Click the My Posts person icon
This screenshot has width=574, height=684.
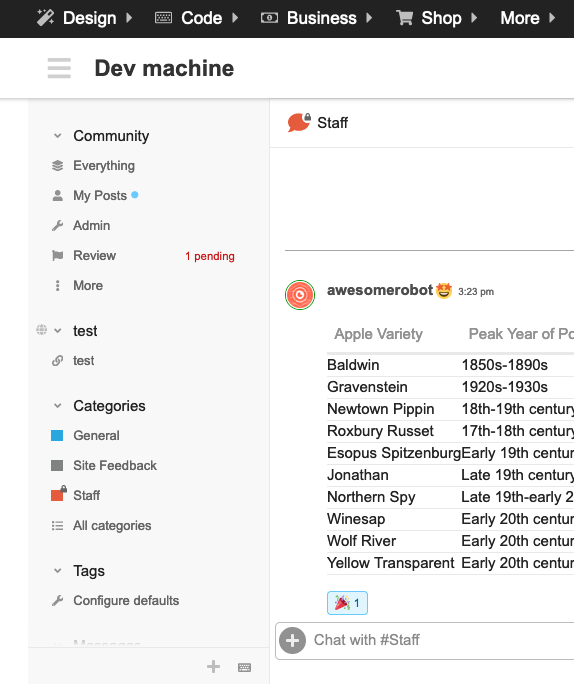click(58, 195)
